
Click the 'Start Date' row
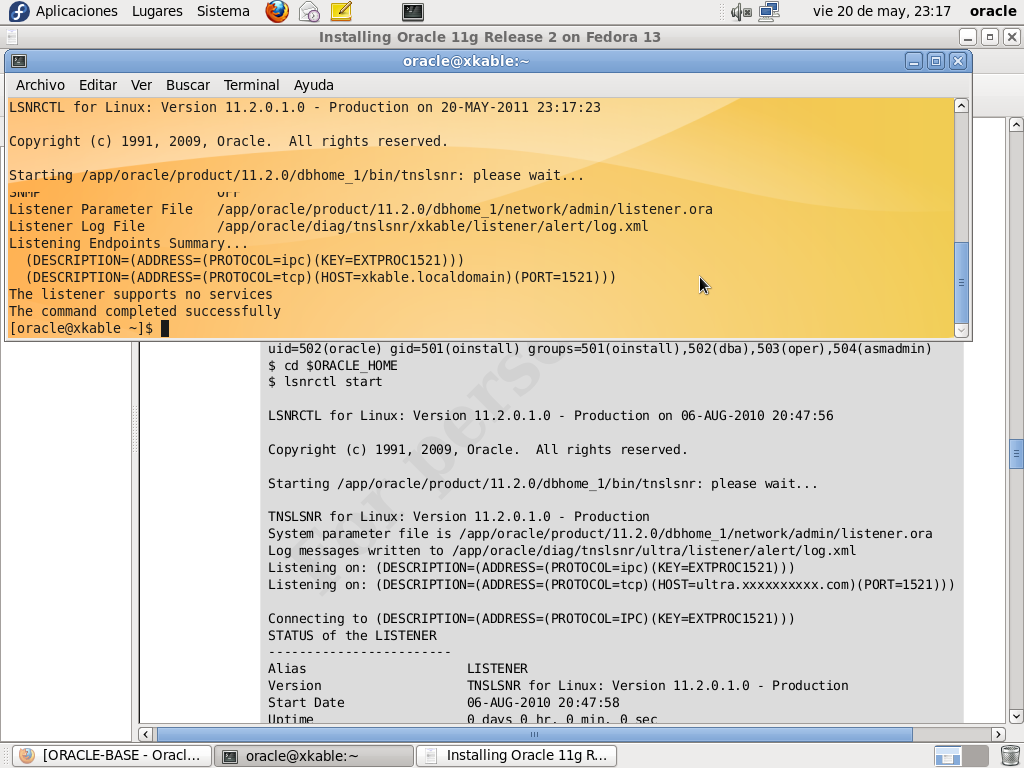tap(443, 703)
